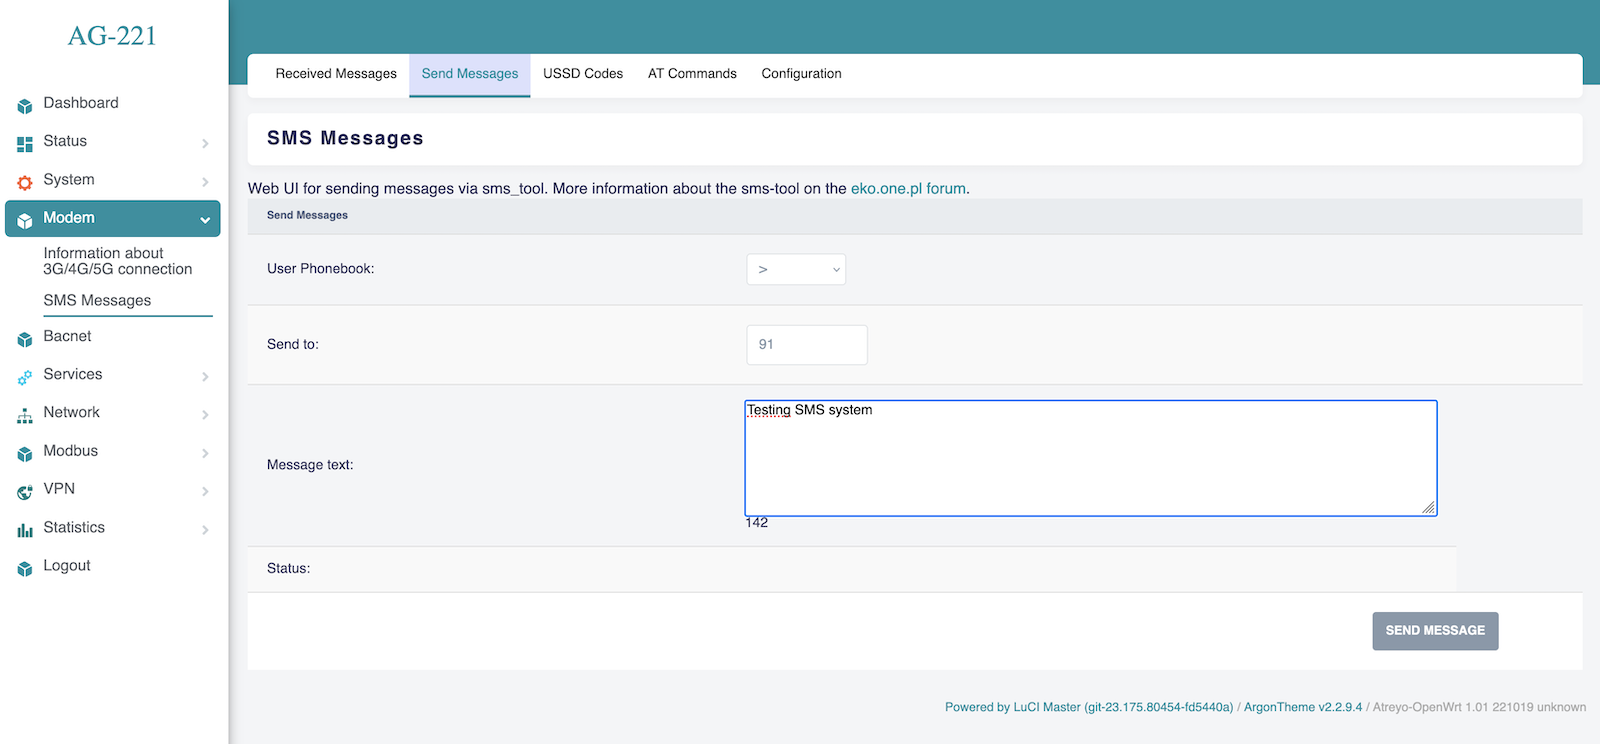Focus the Send to number field

coord(806,345)
